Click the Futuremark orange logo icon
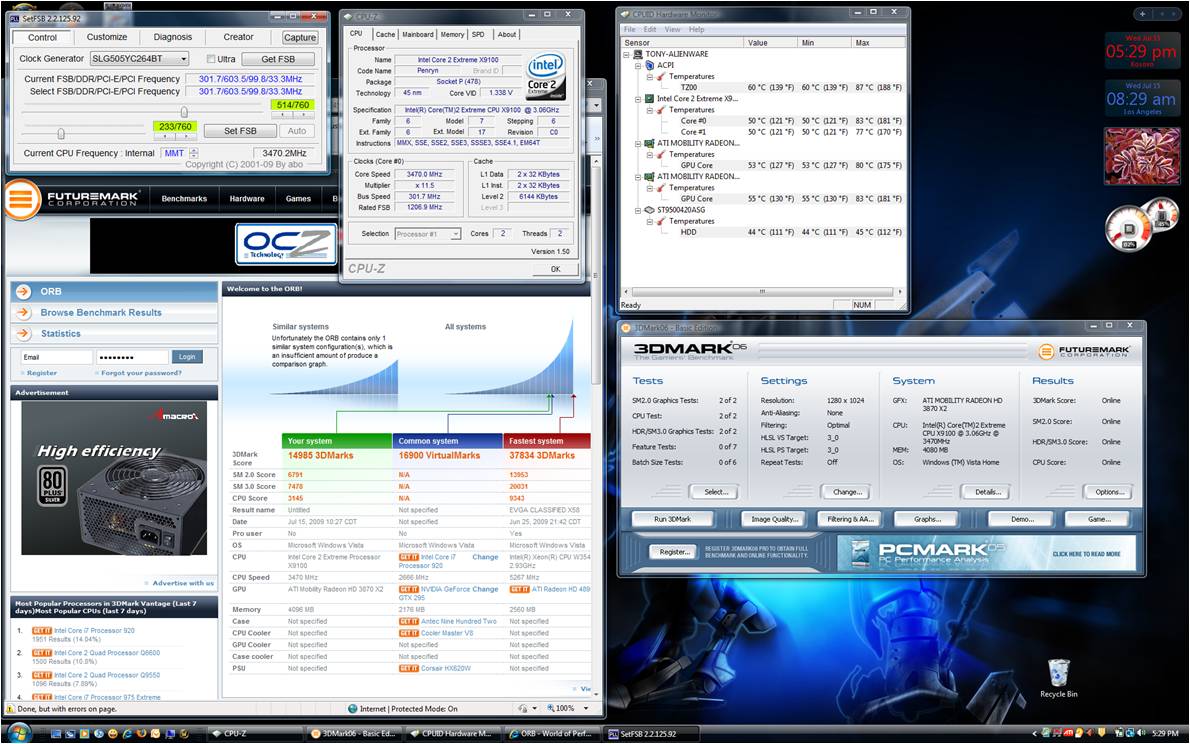Screen dimensions: 1190x744 [x=22, y=199]
